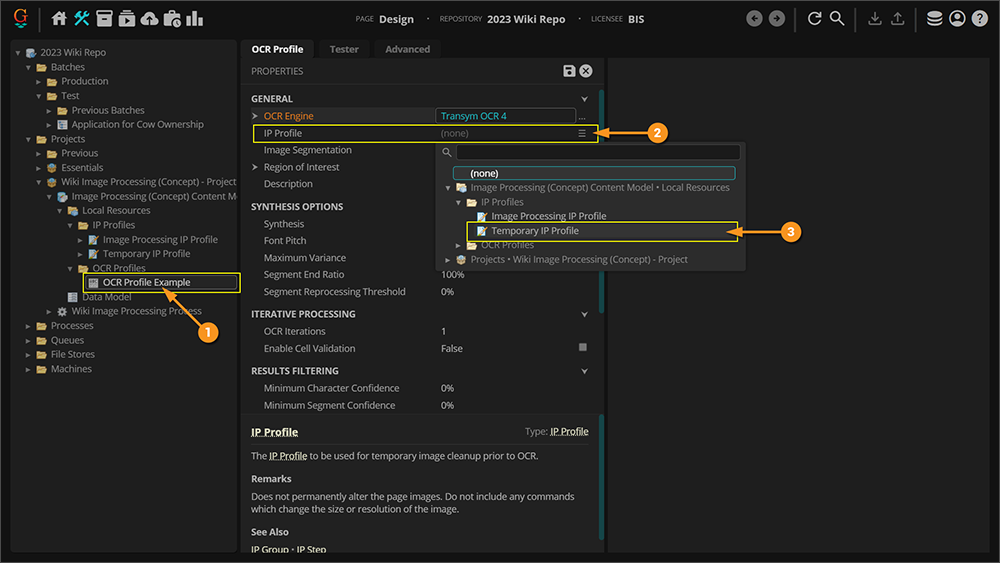1000x563 pixels.
Task: Open the help question mark icon
Action: pyautogui.click(x=980, y=19)
